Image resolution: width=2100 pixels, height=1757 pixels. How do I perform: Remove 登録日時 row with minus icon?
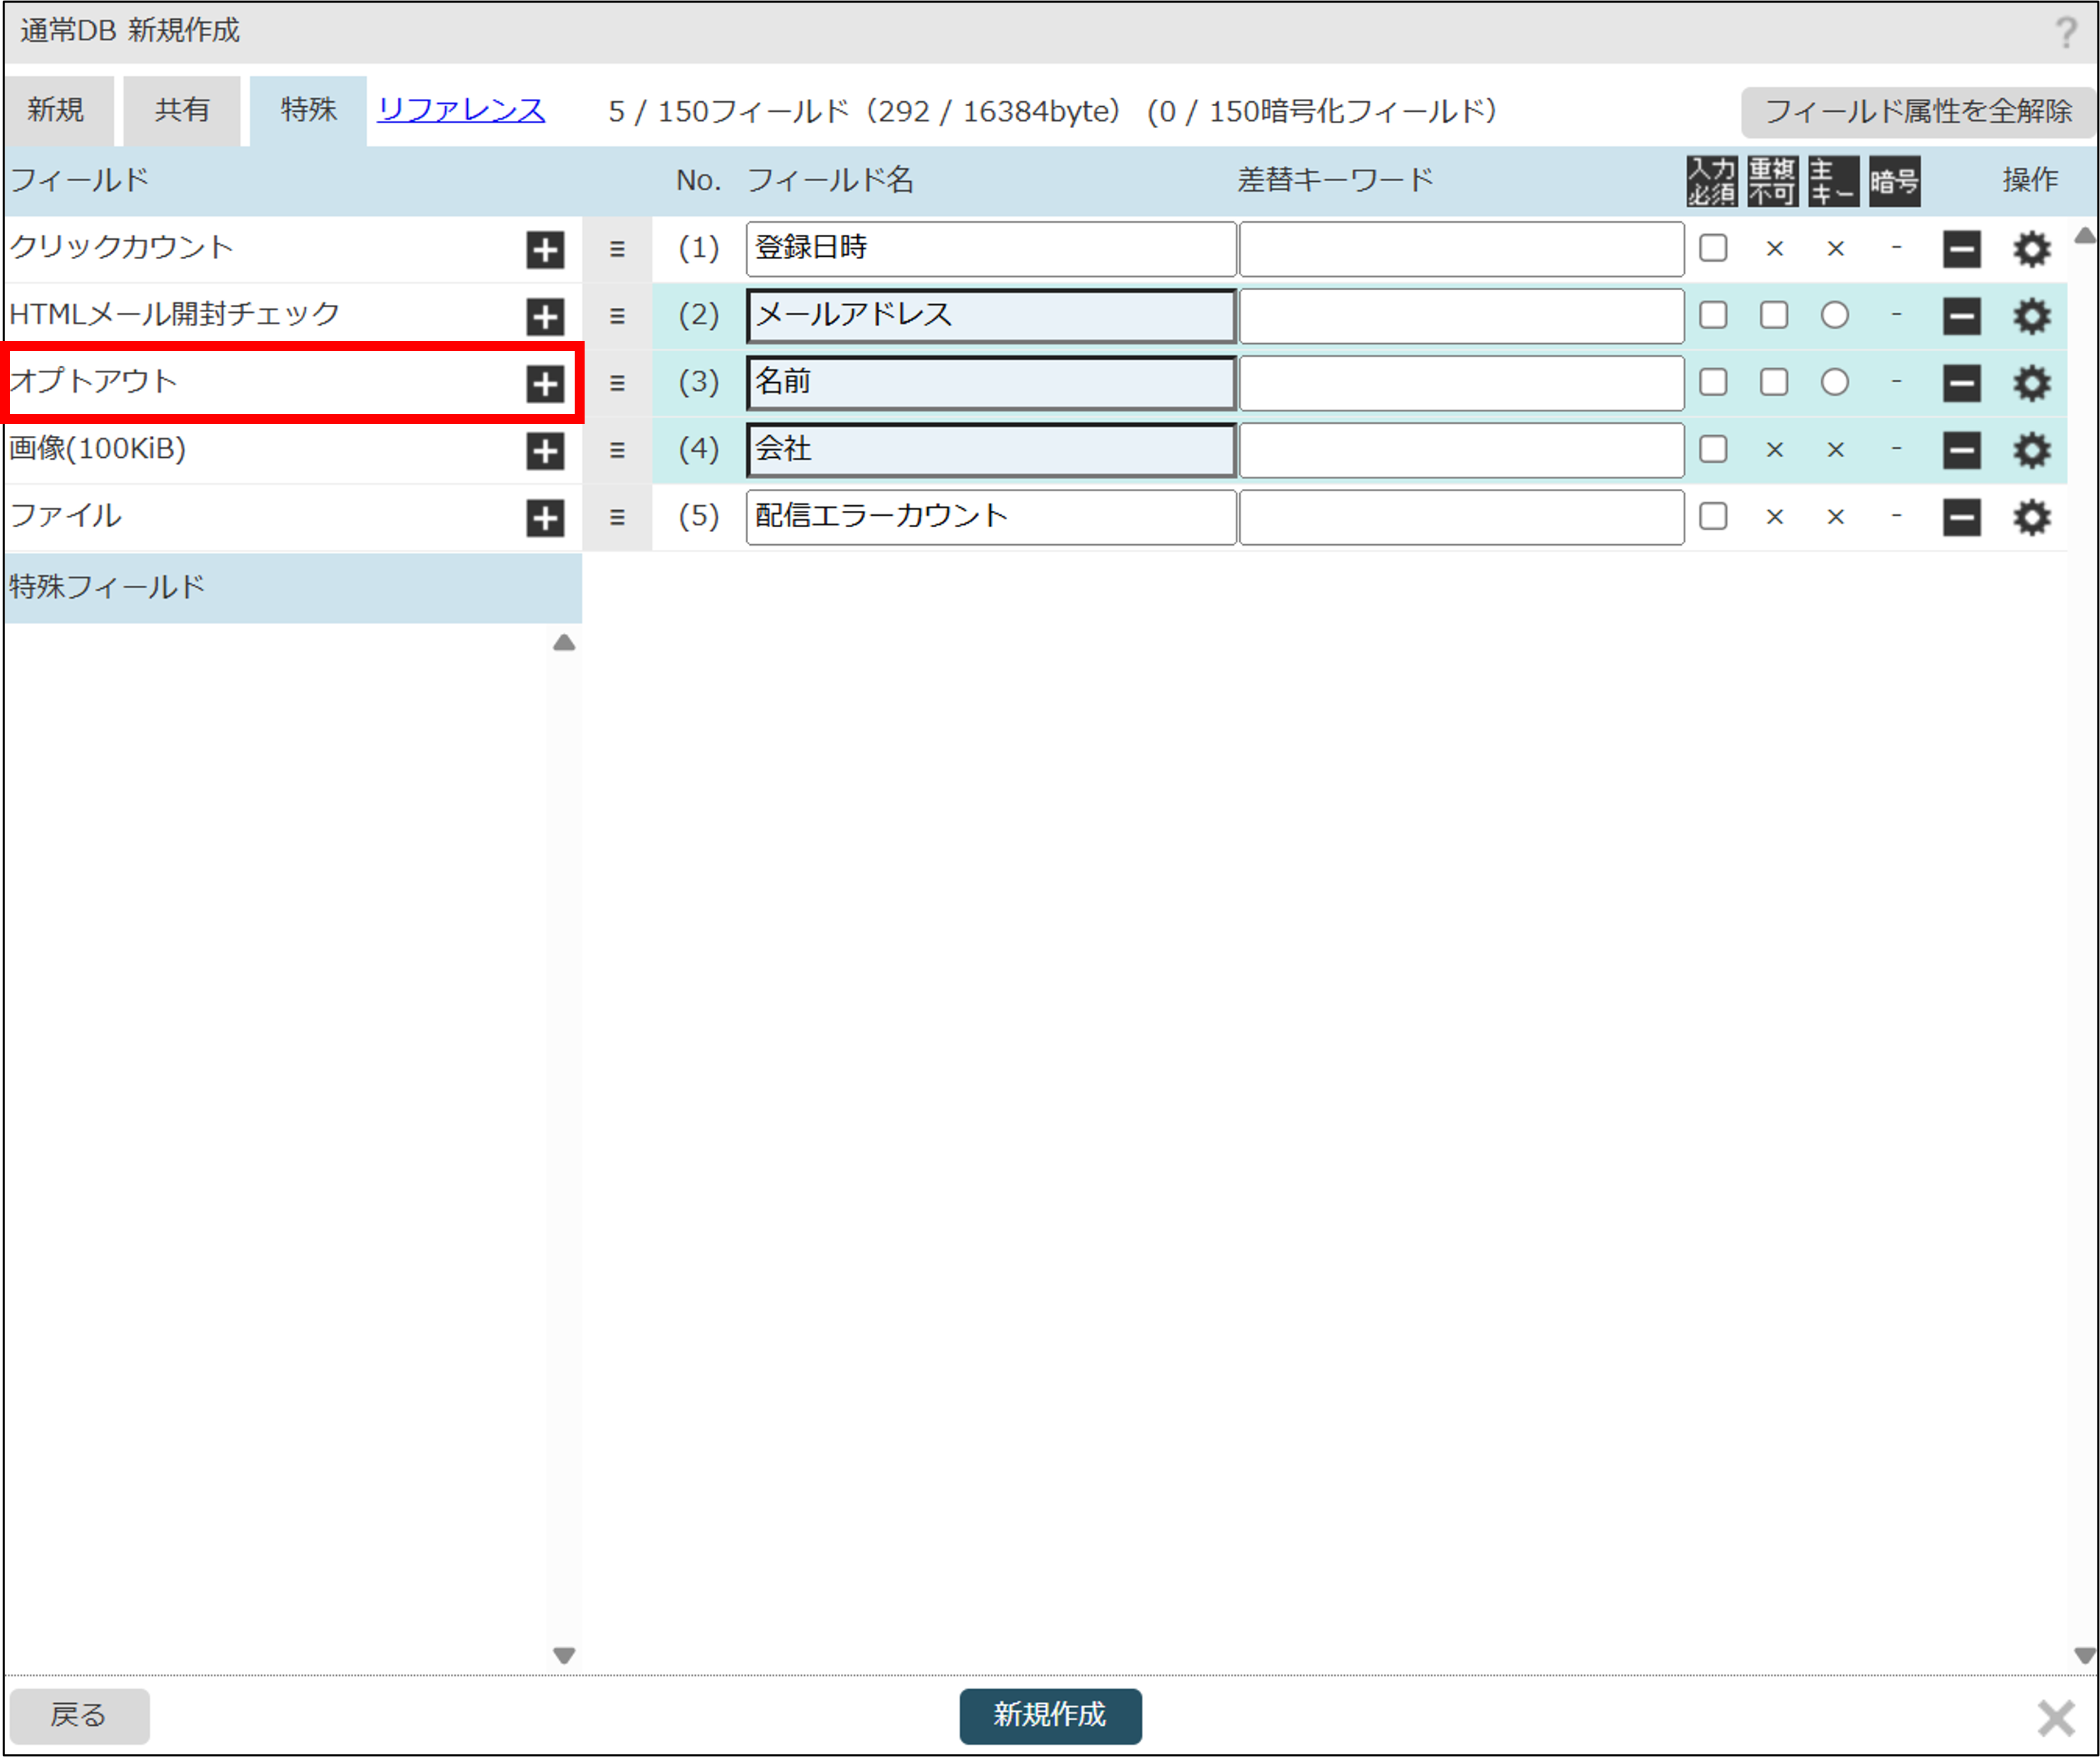click(1961, 249)
